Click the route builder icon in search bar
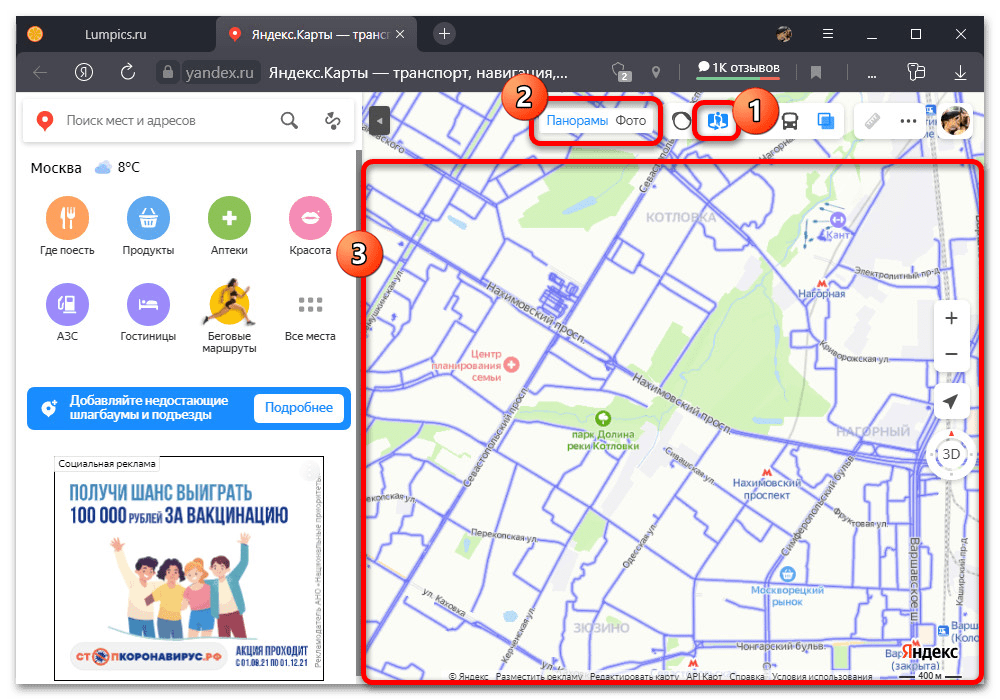 point(333,121)
